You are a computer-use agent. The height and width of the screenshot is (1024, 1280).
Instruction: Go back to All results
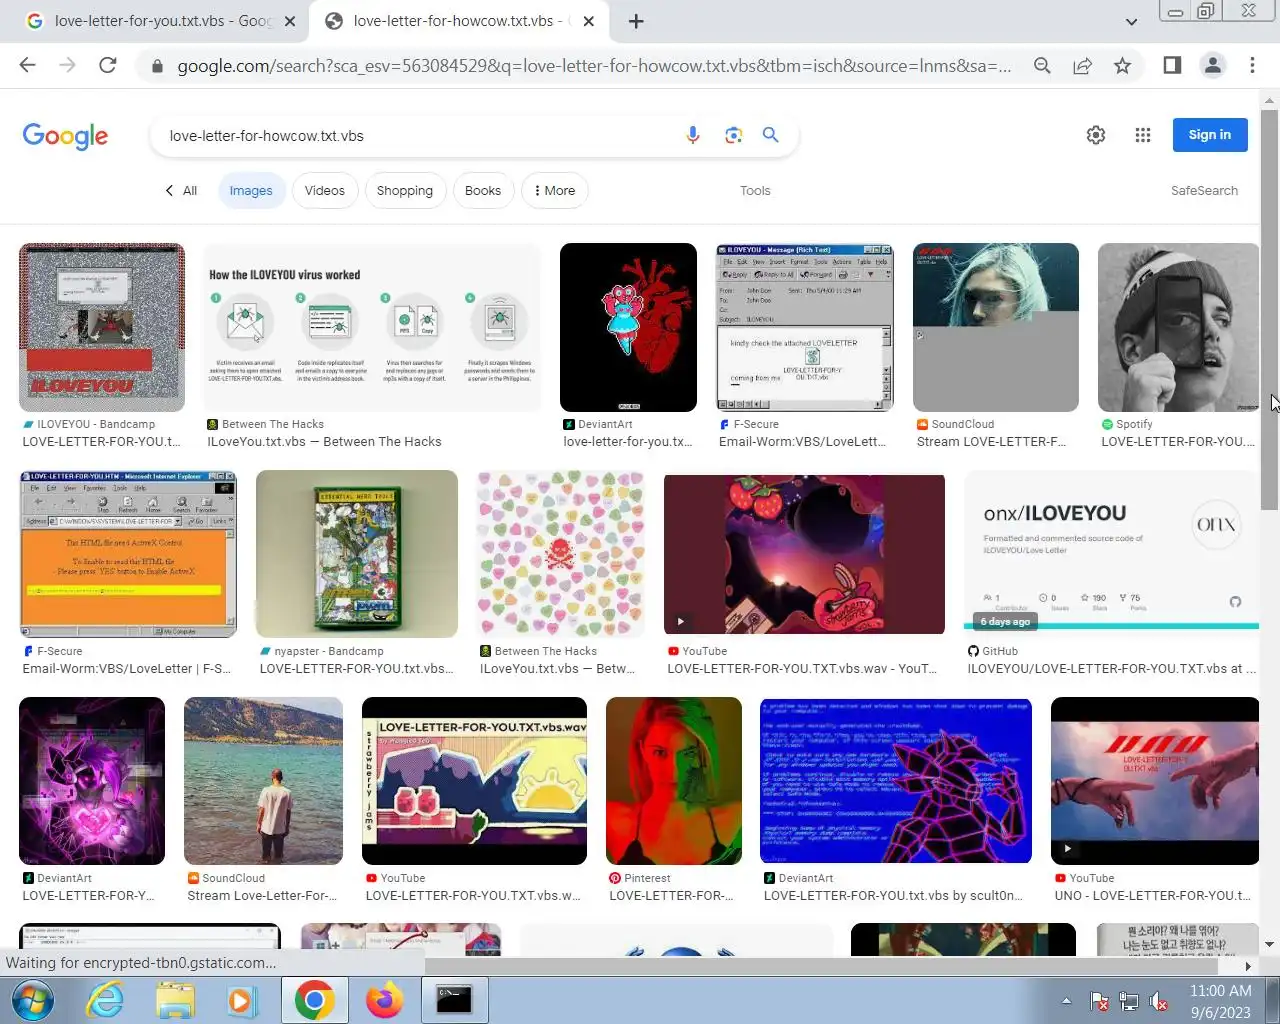pos(181,190)
